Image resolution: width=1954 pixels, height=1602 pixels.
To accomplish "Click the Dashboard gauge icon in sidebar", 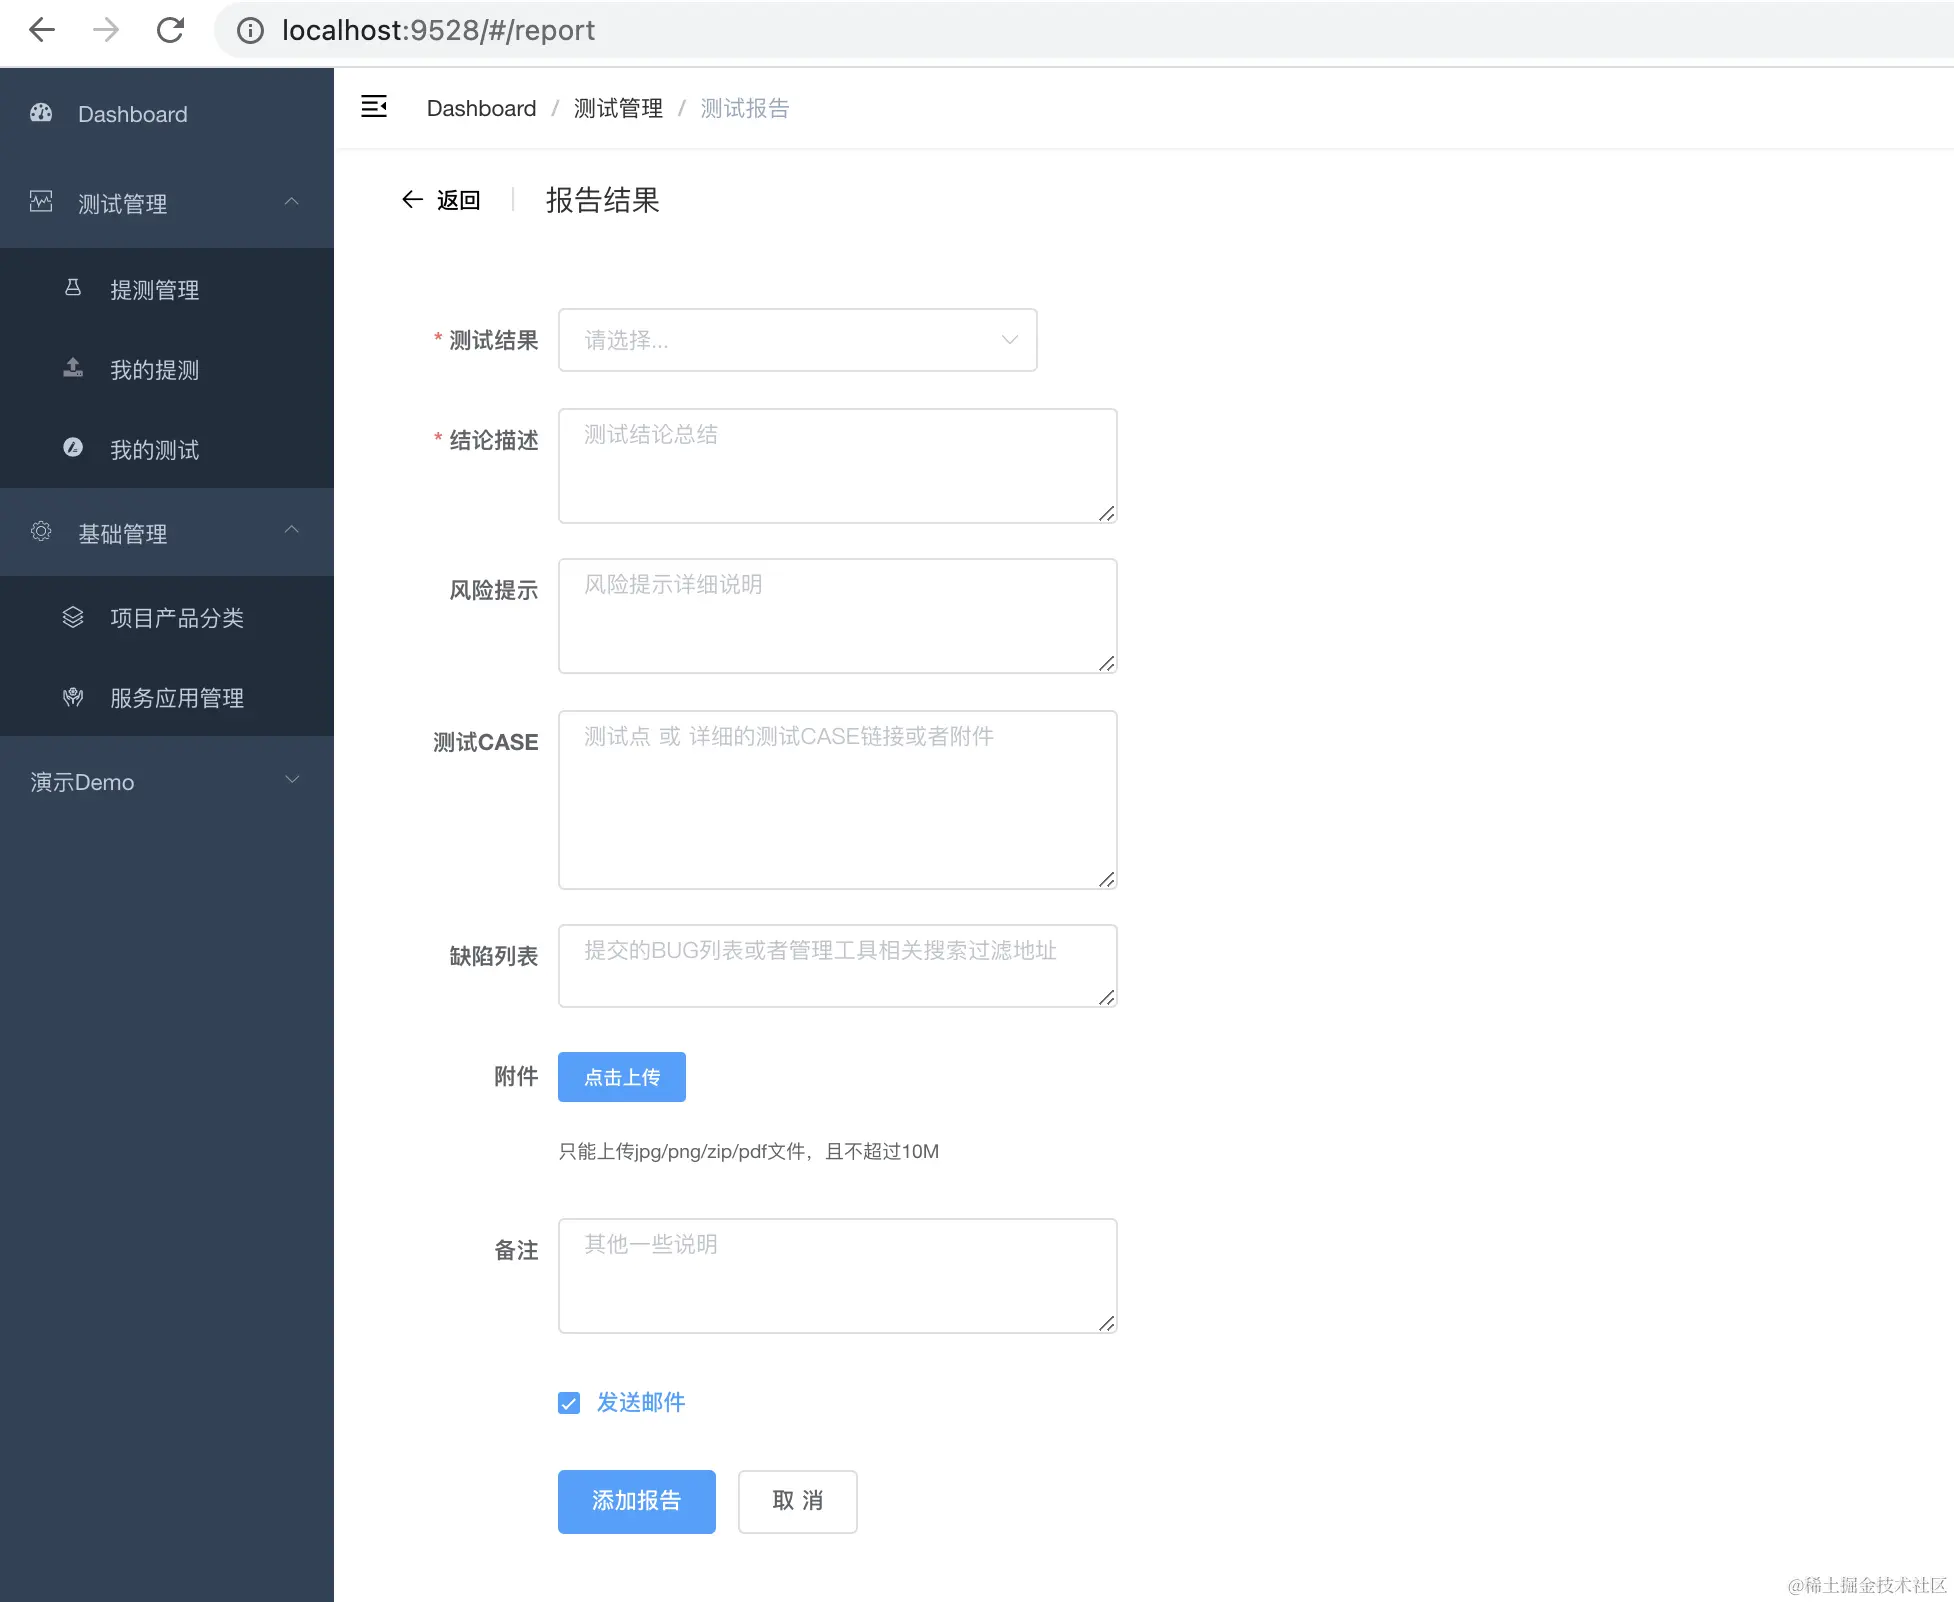I will [41, 113].
